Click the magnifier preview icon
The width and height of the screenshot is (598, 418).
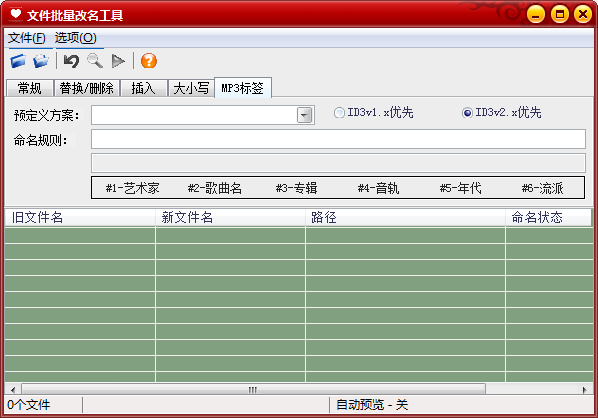point(95,61)
